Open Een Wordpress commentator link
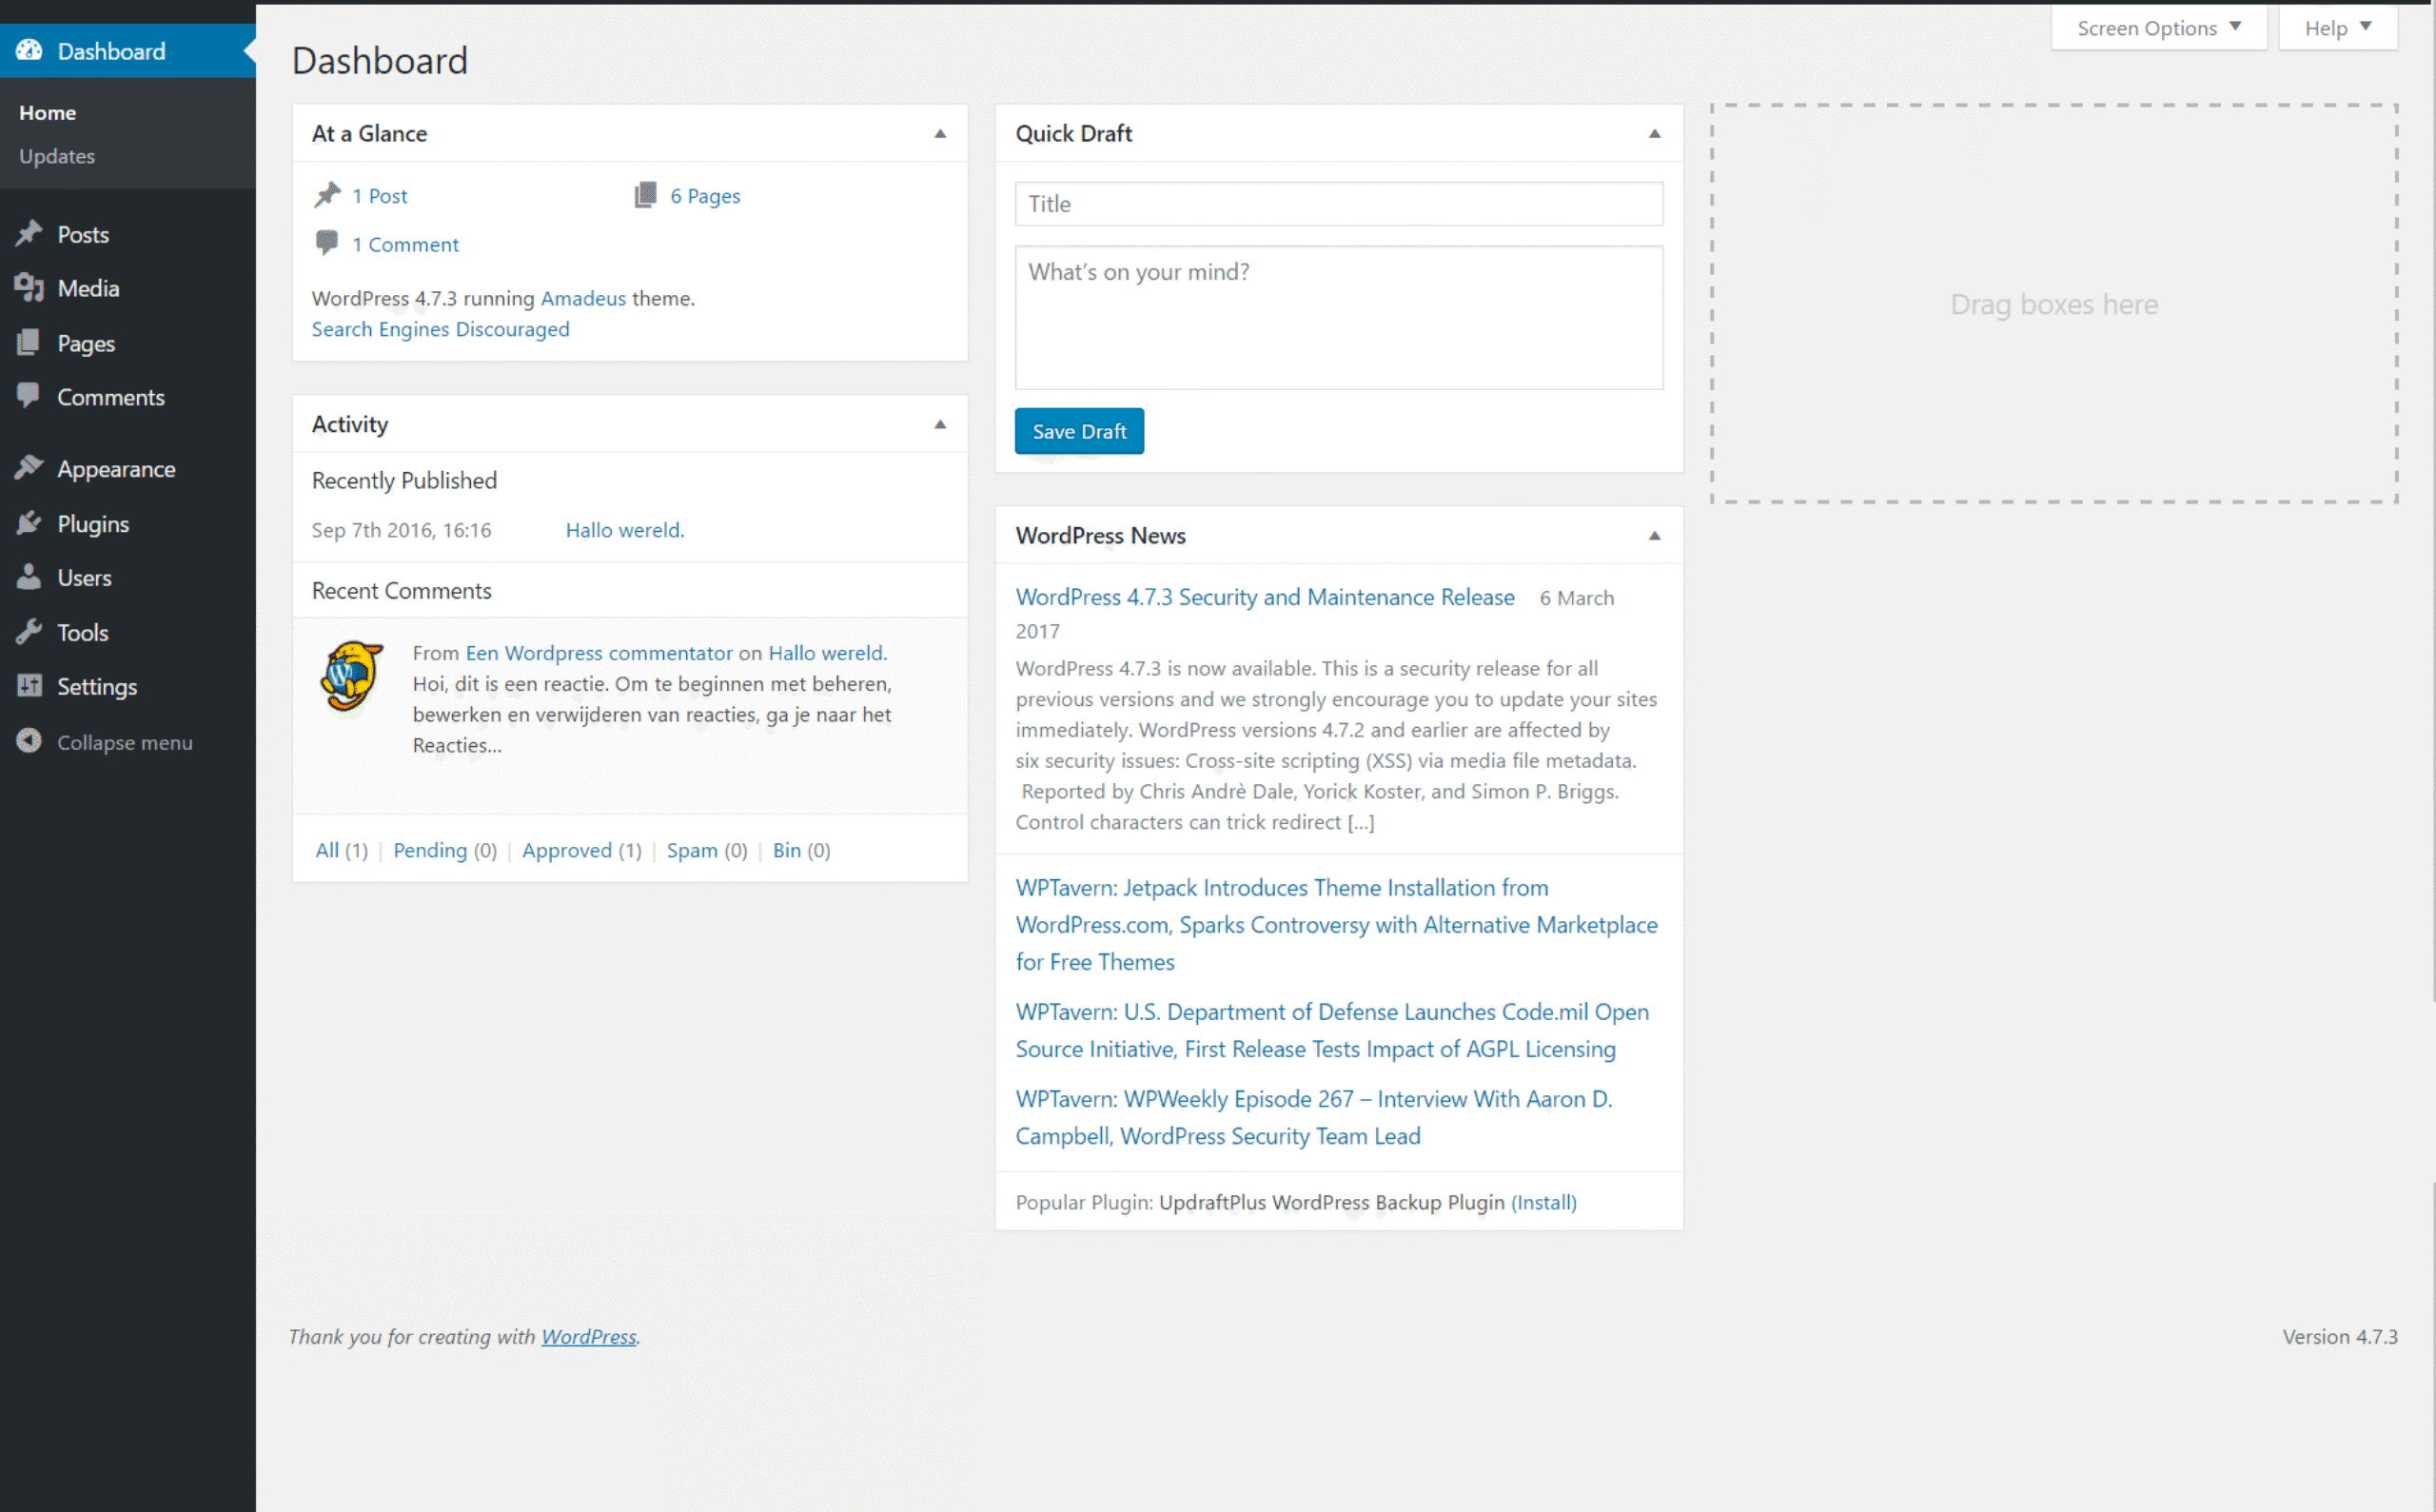This screenshot has height=1512, width=2436. [x=599, y=653]
